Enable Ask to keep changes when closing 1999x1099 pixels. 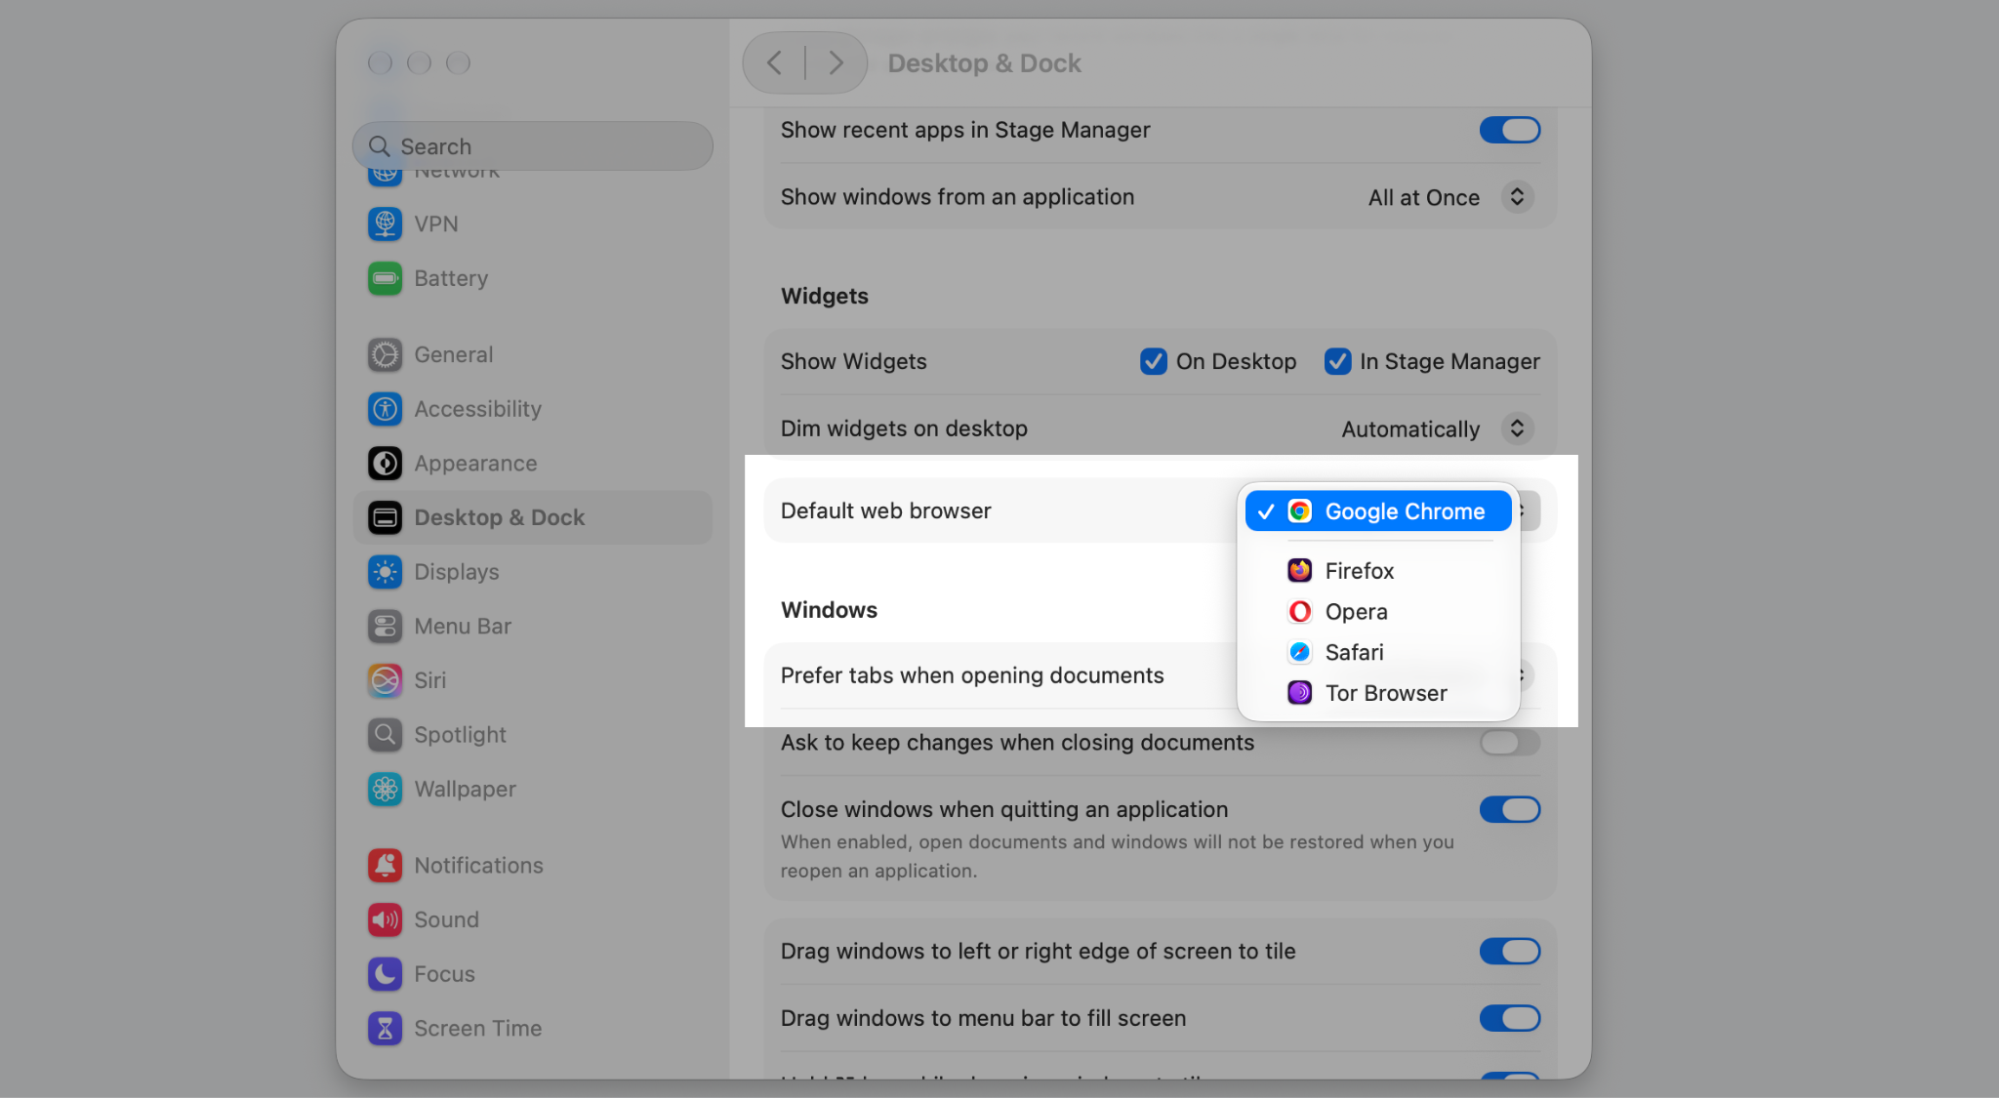tap(1510, 742)
